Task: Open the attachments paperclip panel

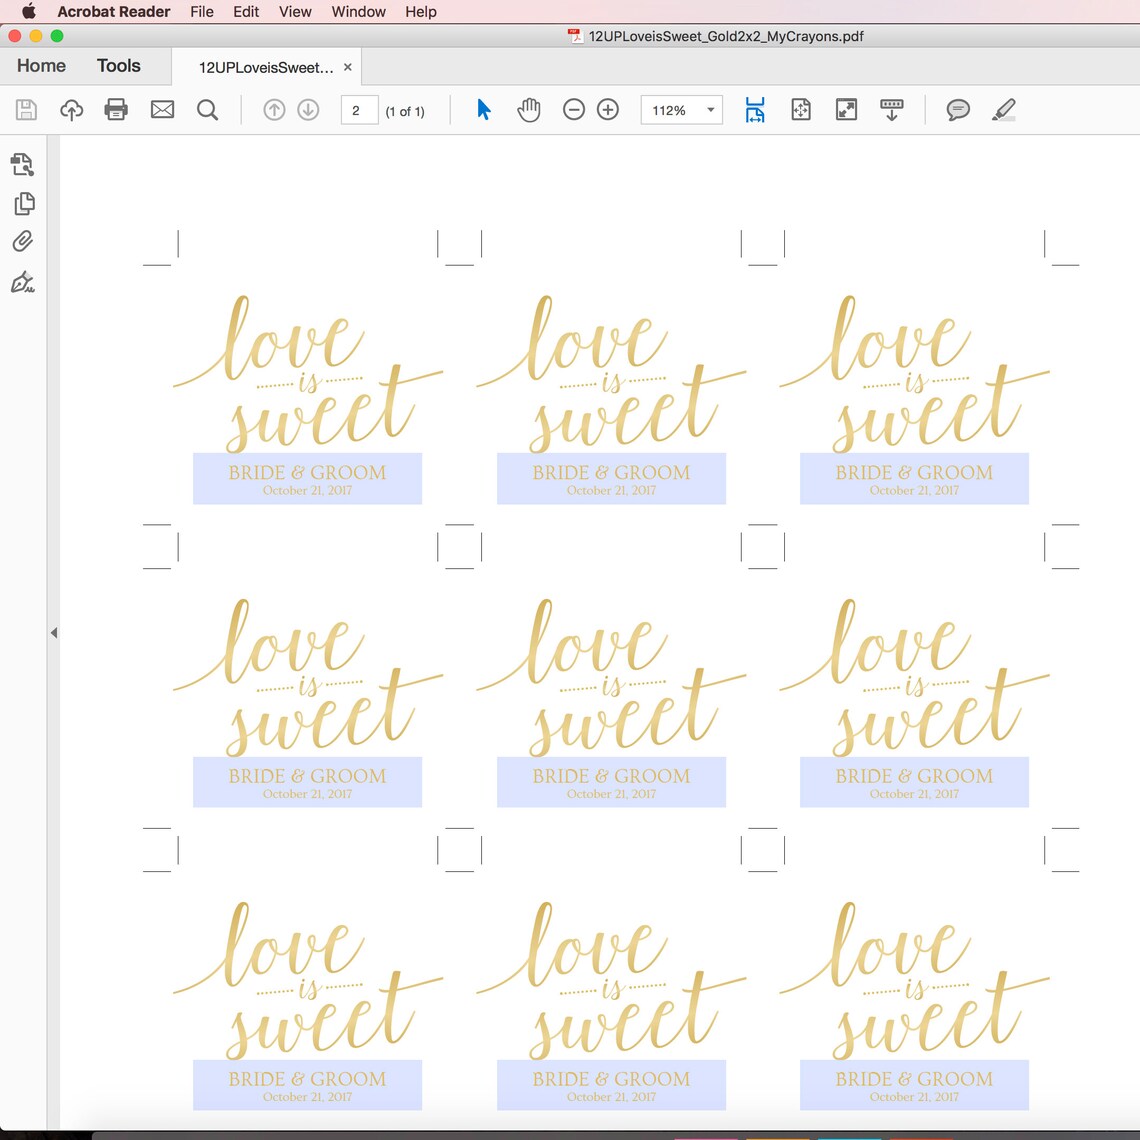Action: coord(22,241)
